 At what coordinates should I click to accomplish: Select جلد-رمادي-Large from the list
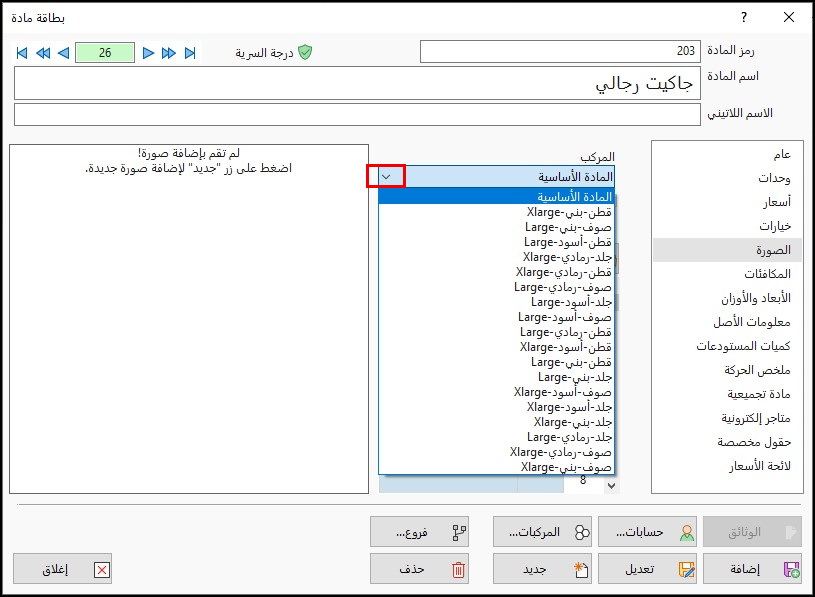(x=496, y=437)
